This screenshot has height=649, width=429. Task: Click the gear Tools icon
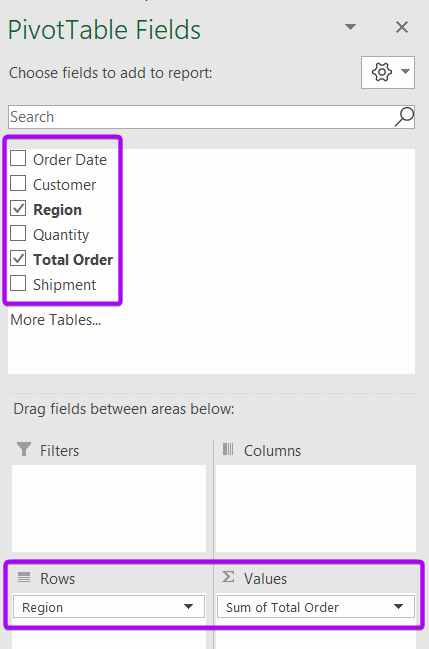(381, 72)
